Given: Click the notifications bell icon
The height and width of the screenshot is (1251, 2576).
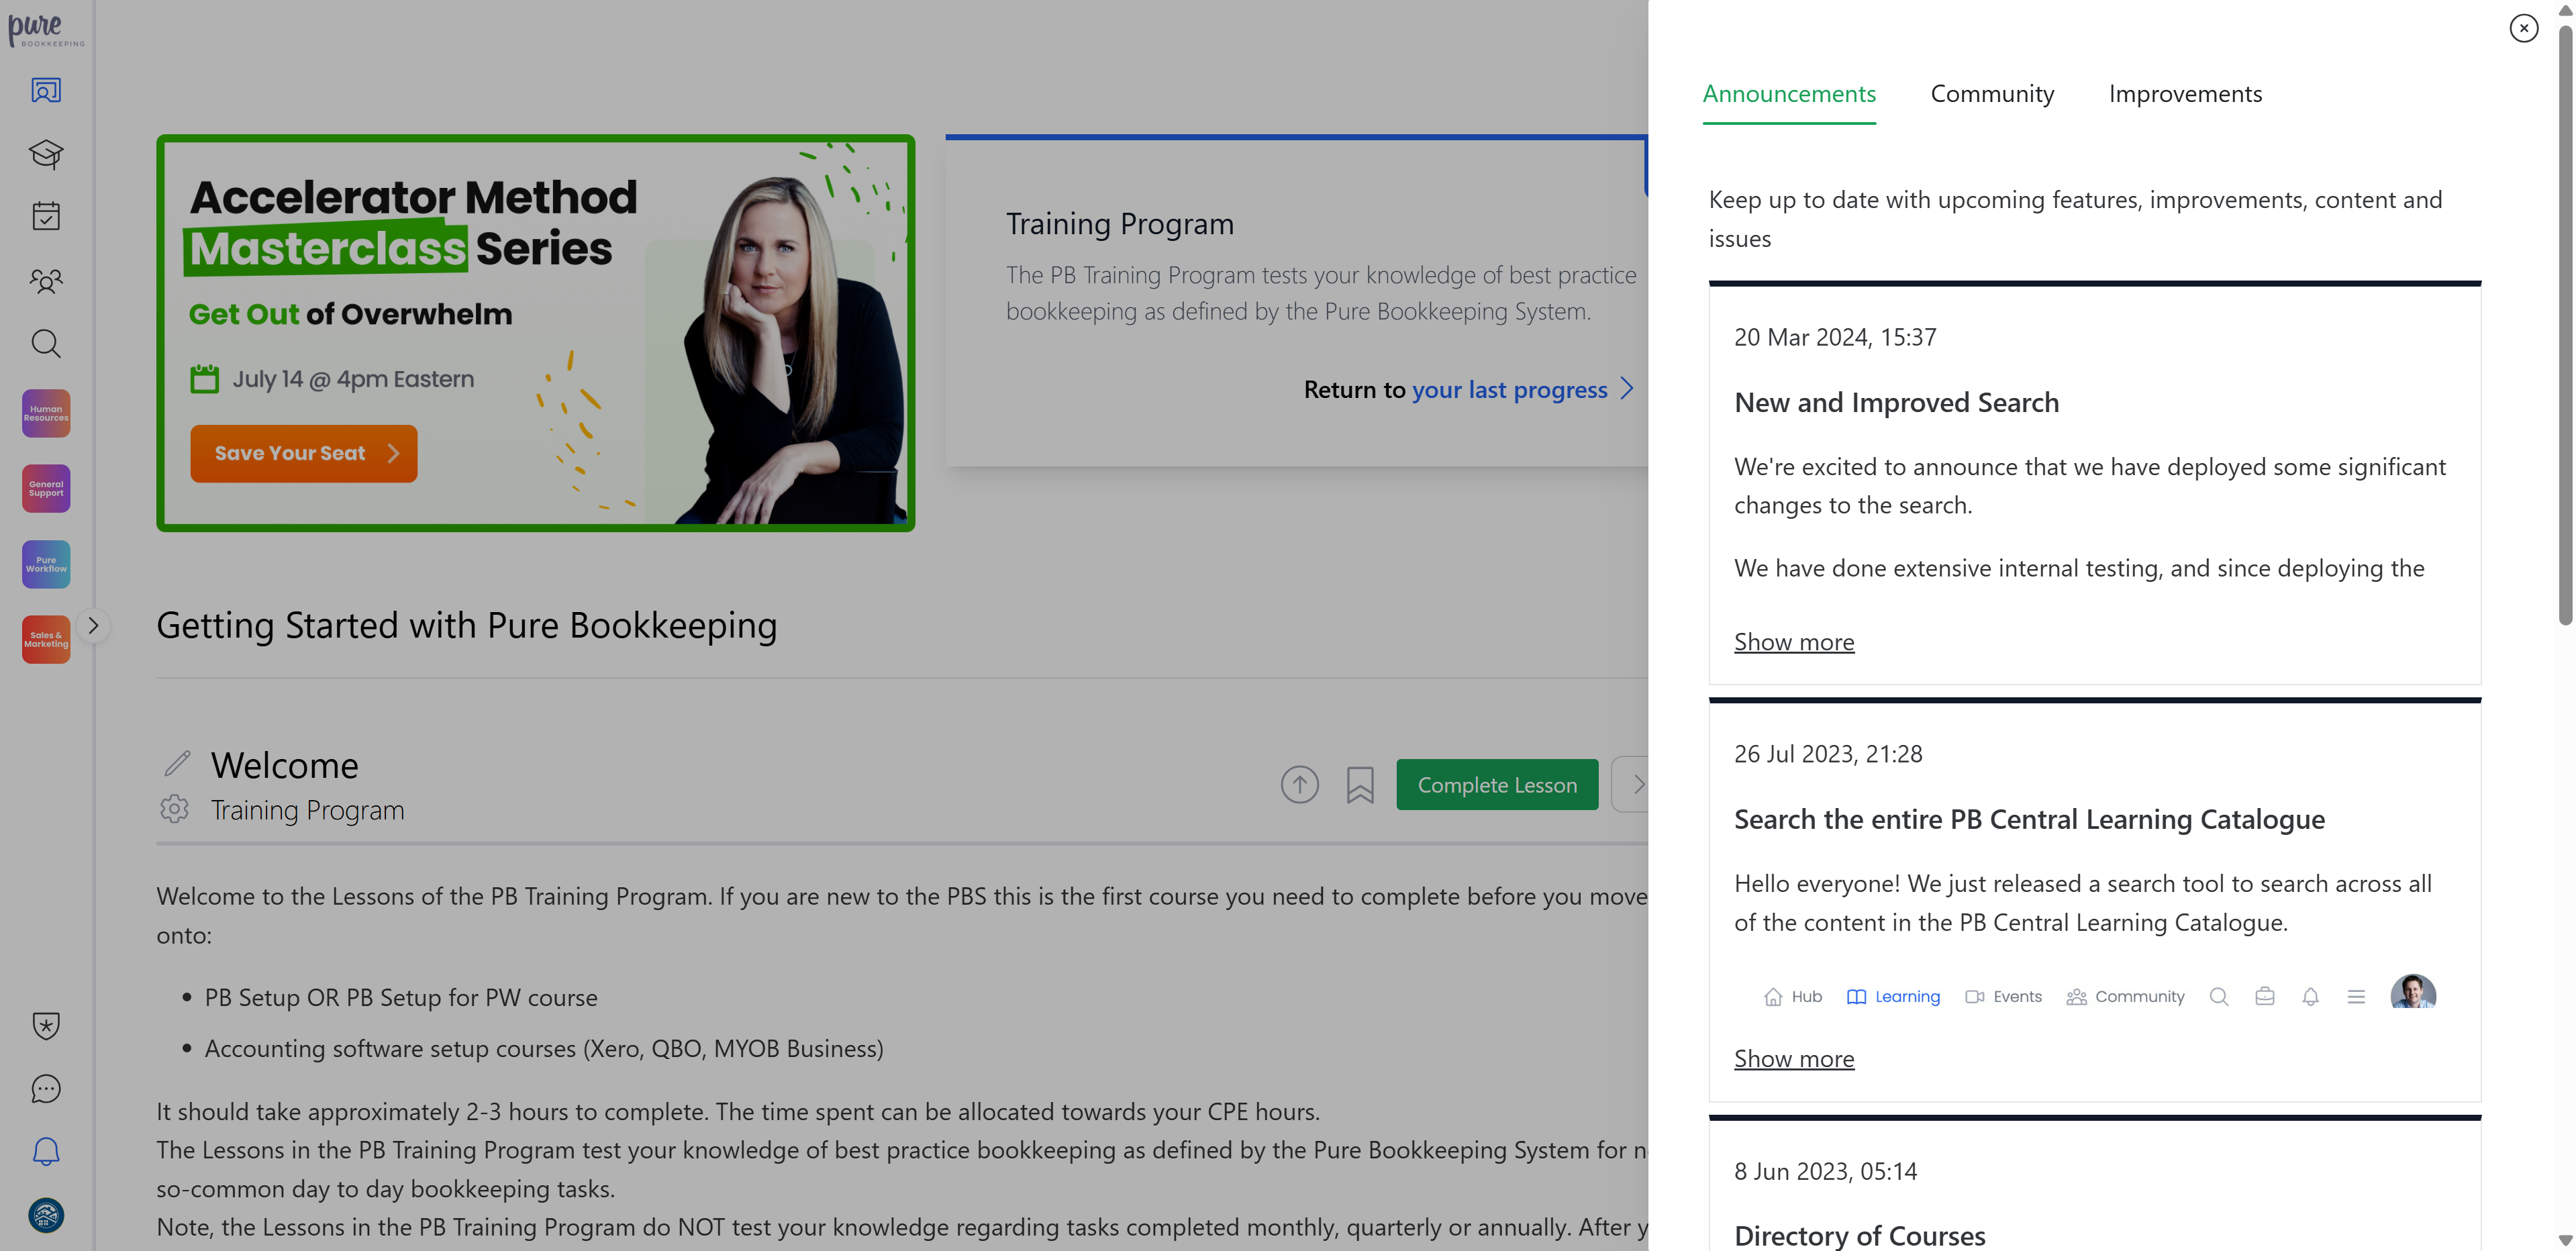Looking at the screenshot, I should pyautogui.click(x=46, y=1152).
